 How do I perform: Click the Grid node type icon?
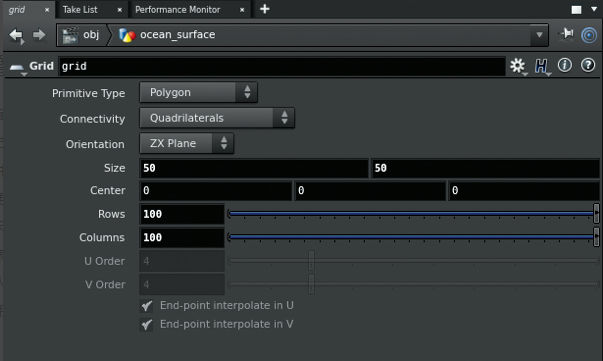tap(17, 67)
